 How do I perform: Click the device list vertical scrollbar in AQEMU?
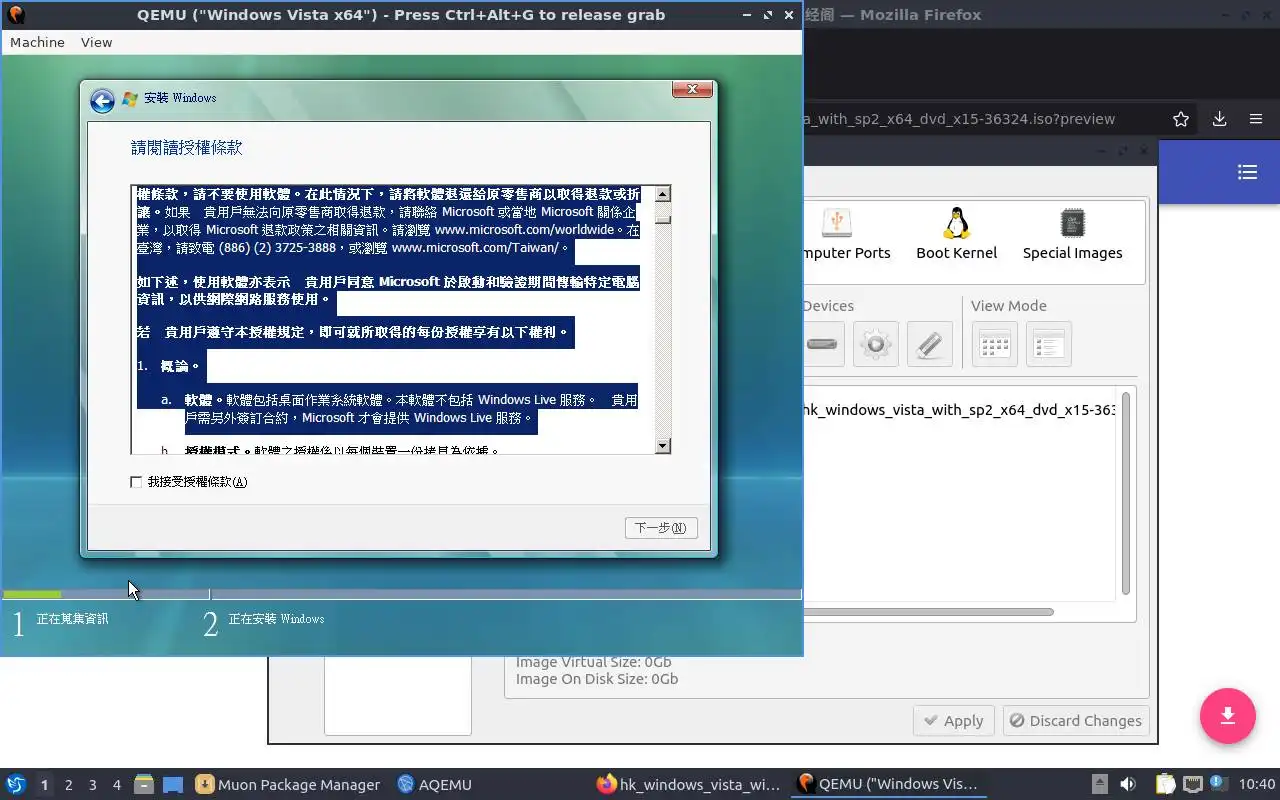[1126, 493]
